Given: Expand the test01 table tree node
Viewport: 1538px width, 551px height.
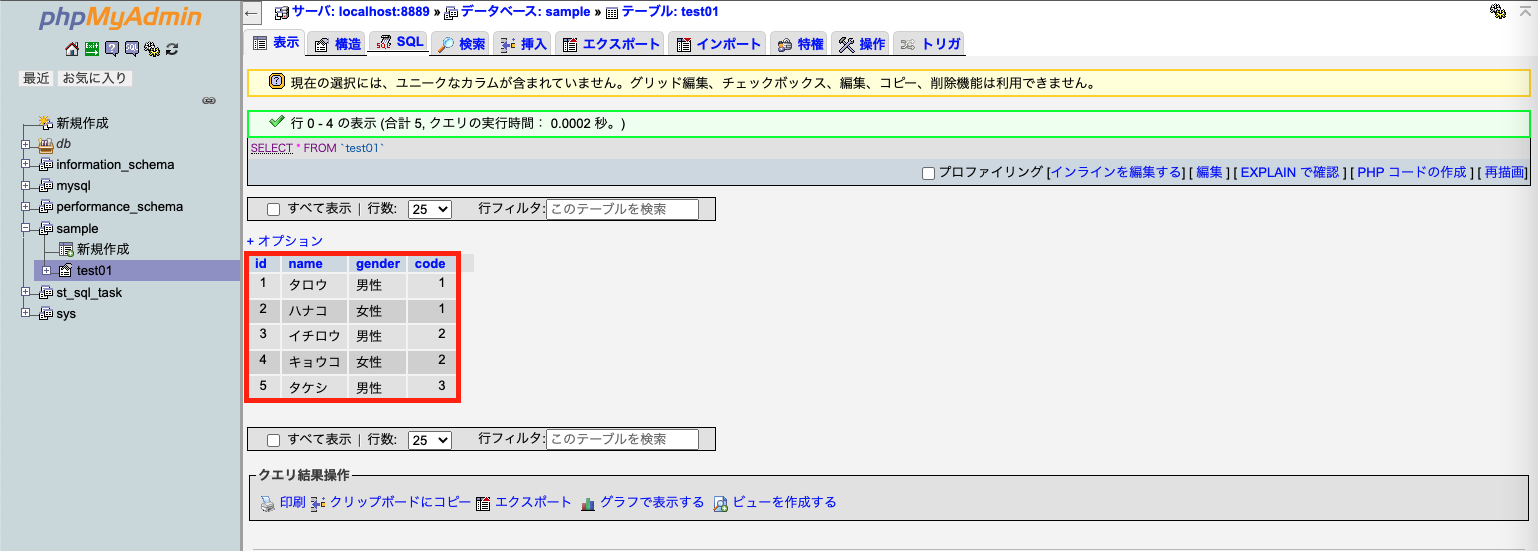Looking at the screenshot, I should click(x=46, y=271).
